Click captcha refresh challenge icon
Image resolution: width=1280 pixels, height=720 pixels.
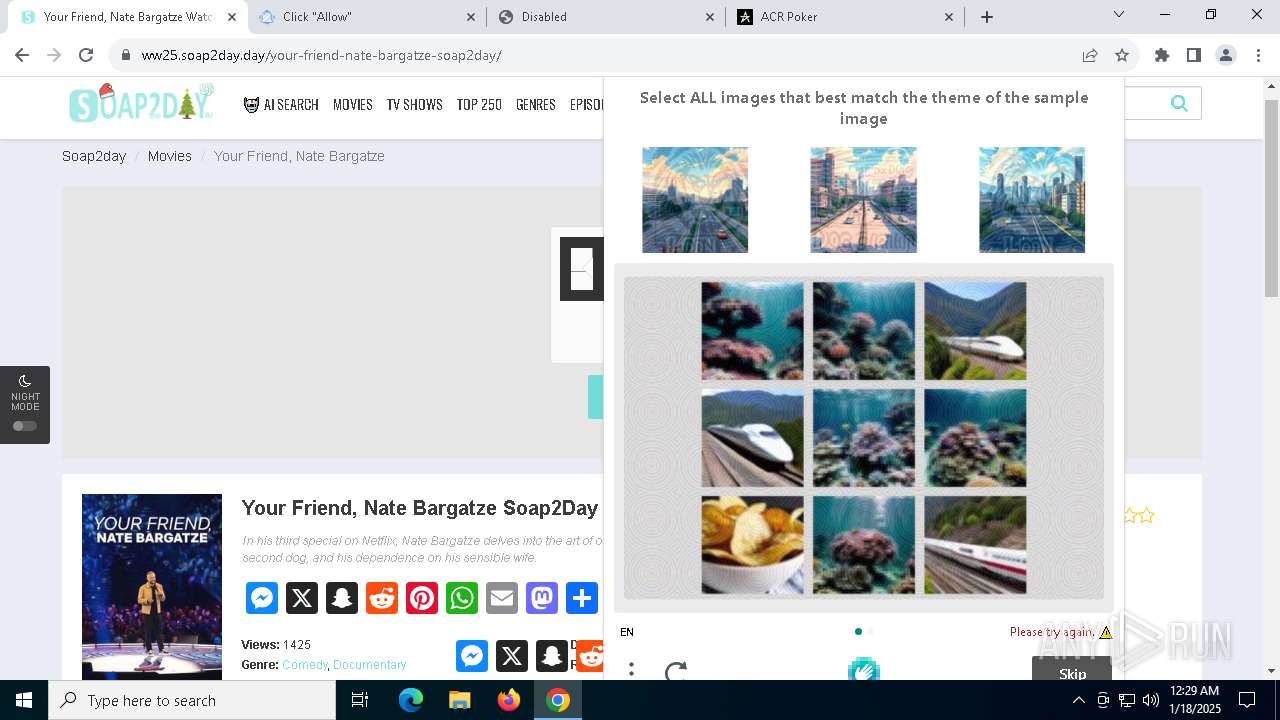[676, 670]
